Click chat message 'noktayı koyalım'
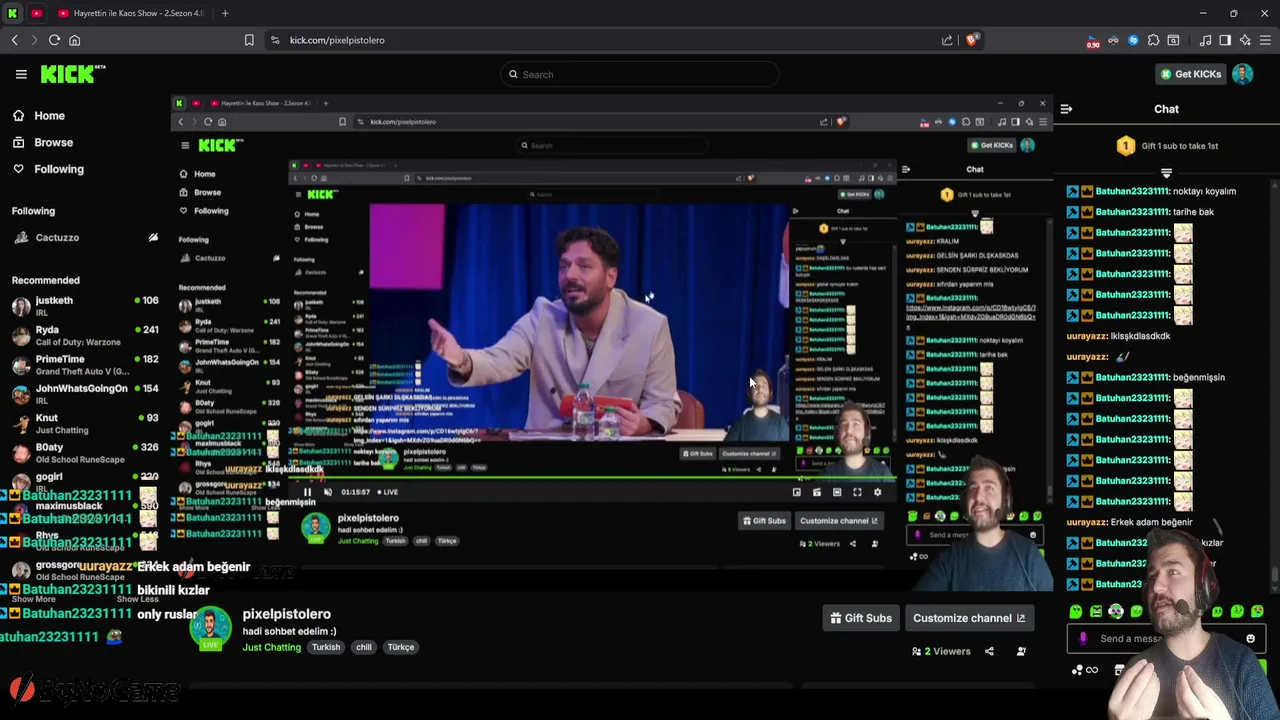This screenshot has width=1280, height=720. [1203, 191]
